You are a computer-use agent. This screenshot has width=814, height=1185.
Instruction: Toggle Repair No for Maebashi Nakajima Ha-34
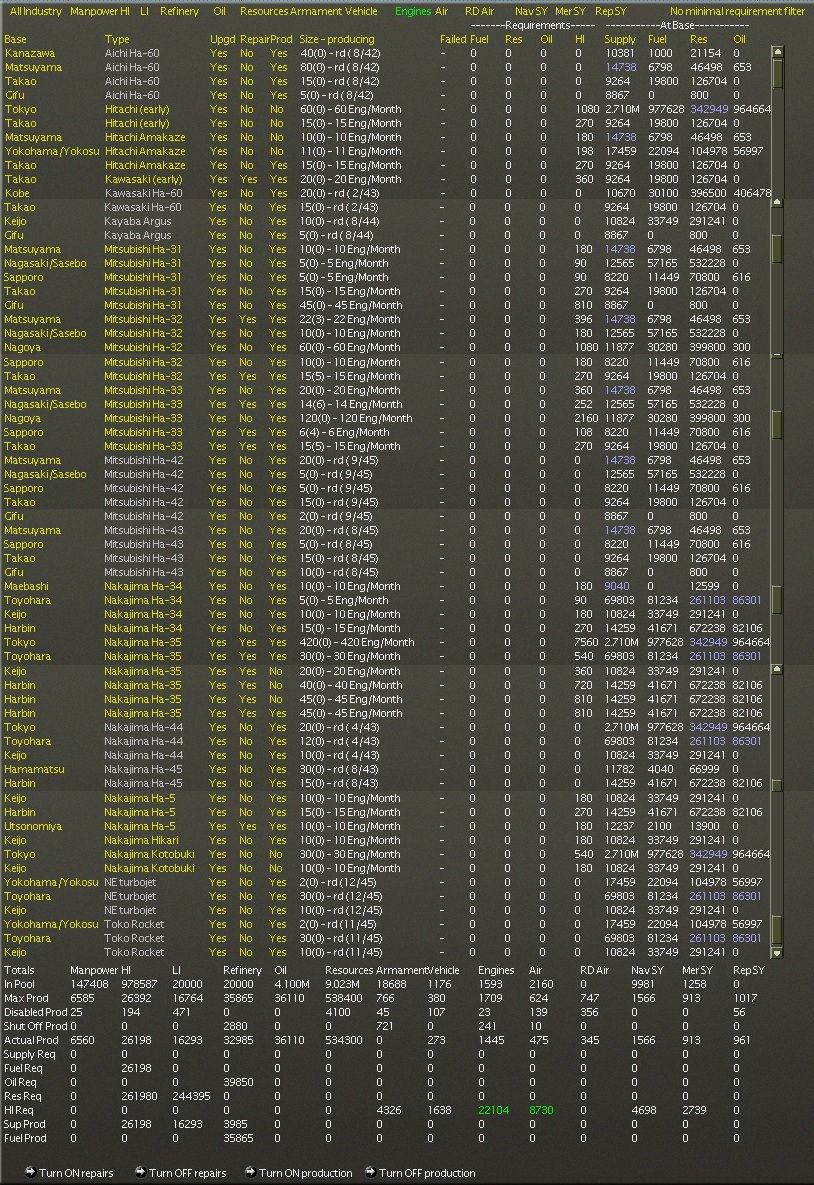(246, 586)
